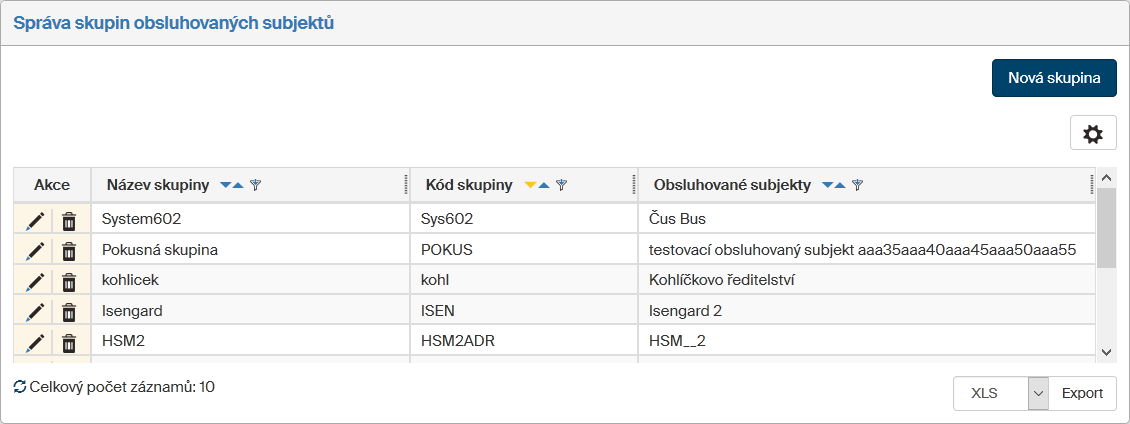Grab the Název skupiny column resize handle
Image resolution: width=1130 pixels, height=424 pixels.
(x=405, y=185)
